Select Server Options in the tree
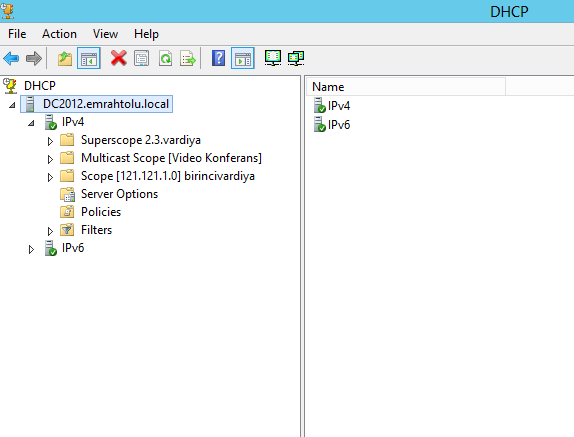The image size is (574, 437). tap(119, 194)
